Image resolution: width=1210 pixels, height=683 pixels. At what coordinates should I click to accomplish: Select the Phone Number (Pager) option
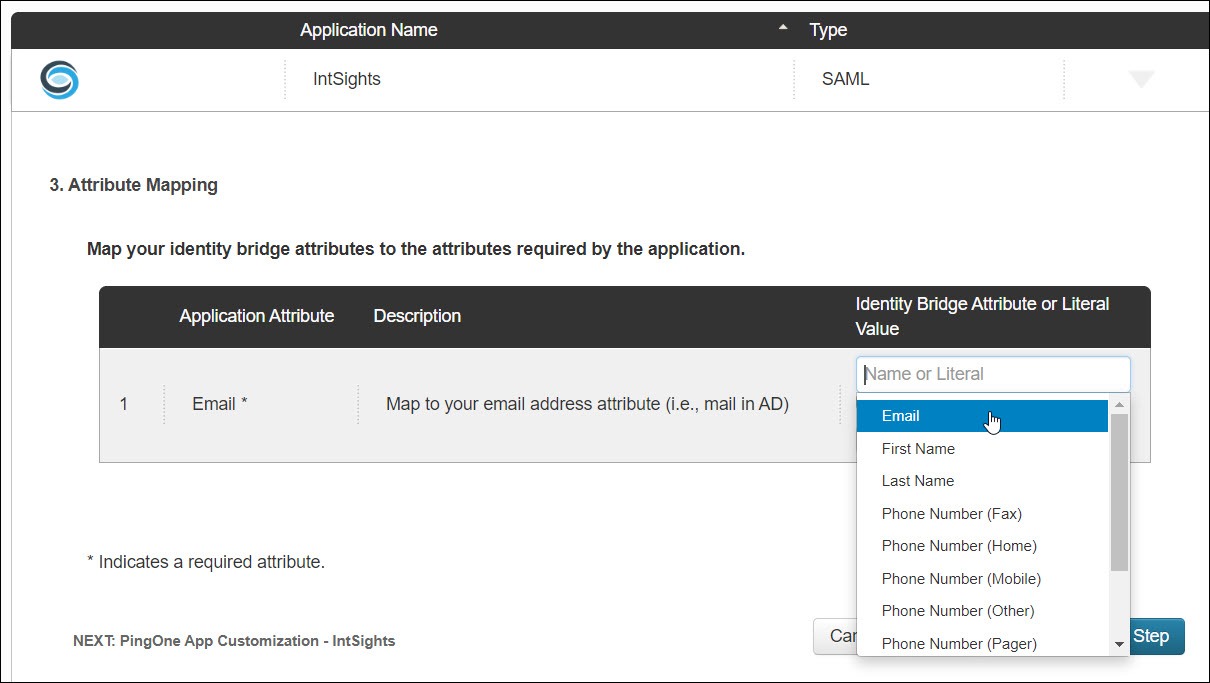(x=958, y=643)
